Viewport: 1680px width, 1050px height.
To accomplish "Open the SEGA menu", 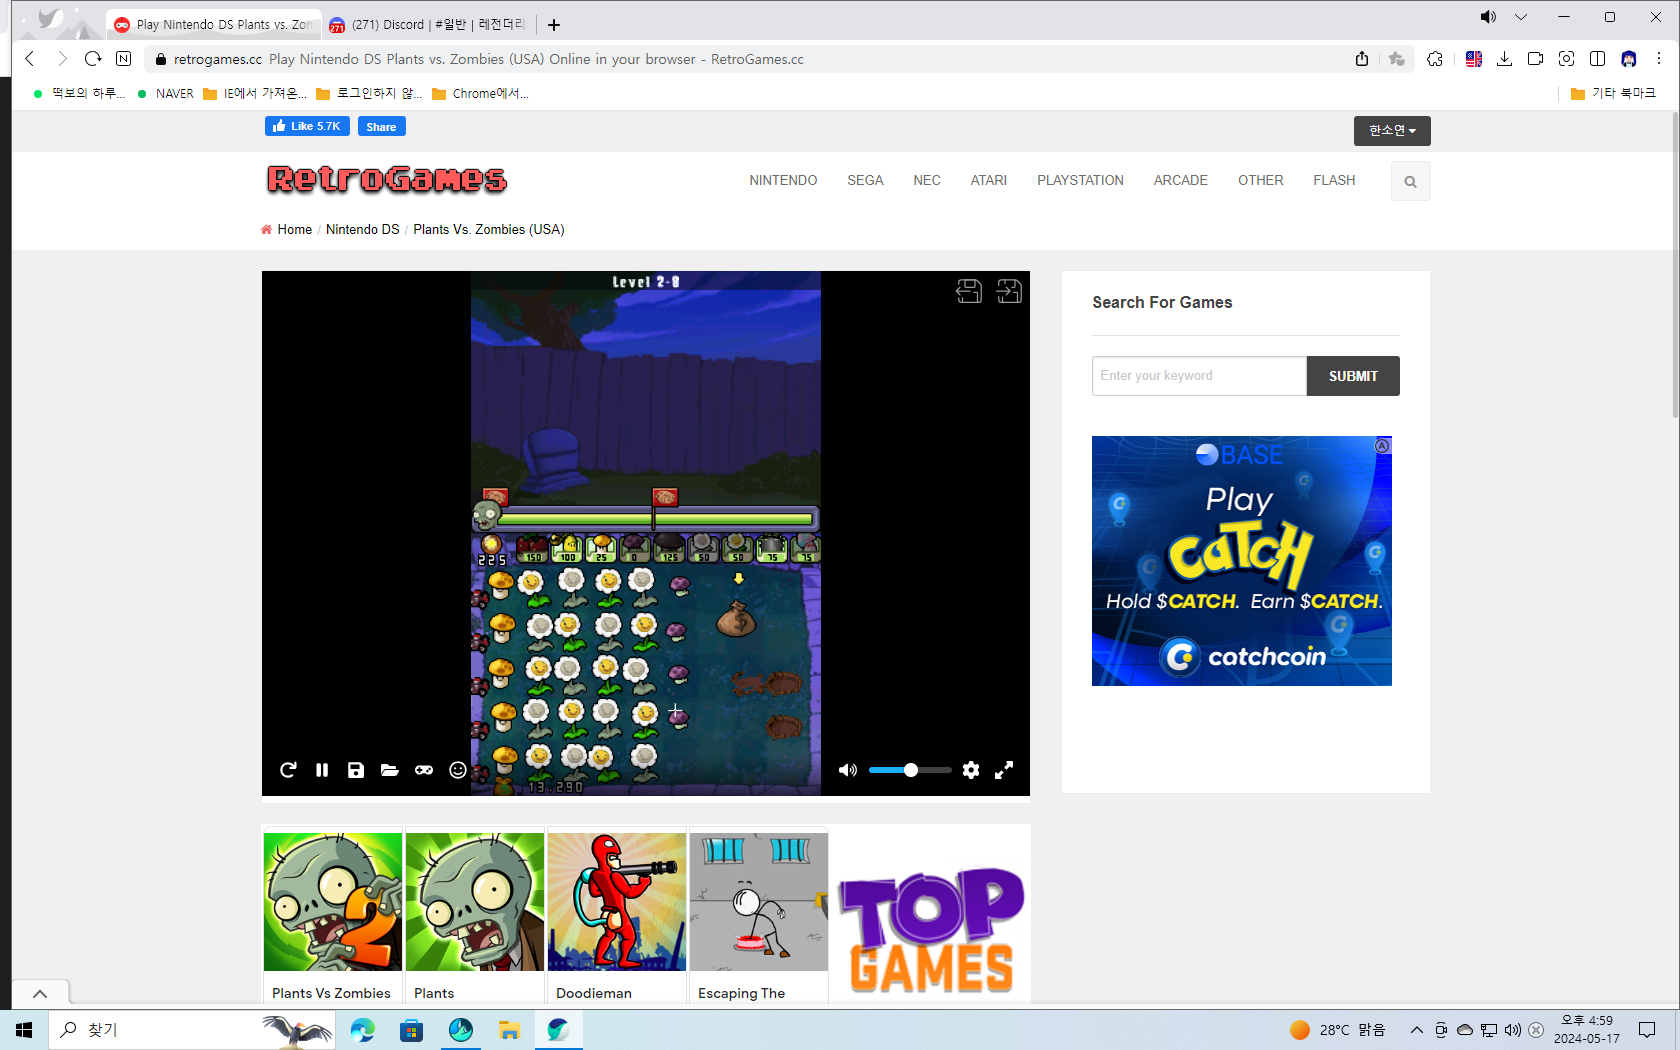I will [865, 180].
